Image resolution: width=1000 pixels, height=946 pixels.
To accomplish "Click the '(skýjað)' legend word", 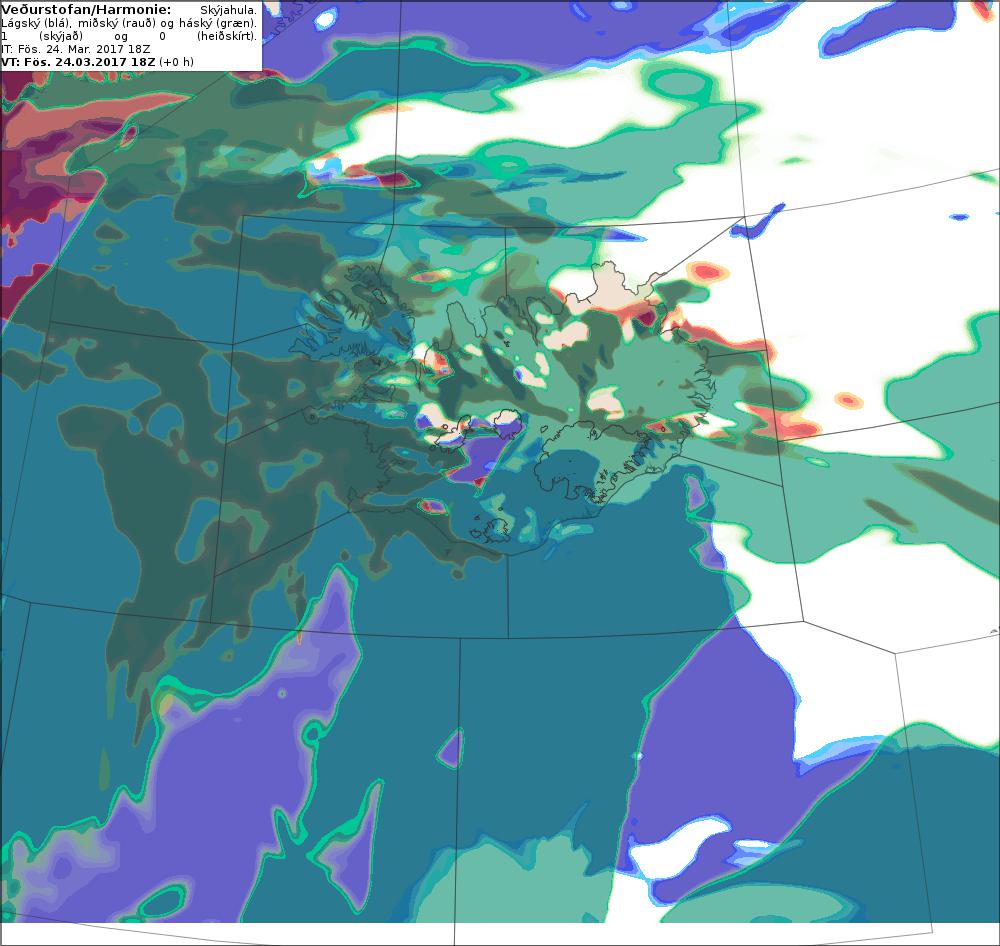I will tap(60, 36).
